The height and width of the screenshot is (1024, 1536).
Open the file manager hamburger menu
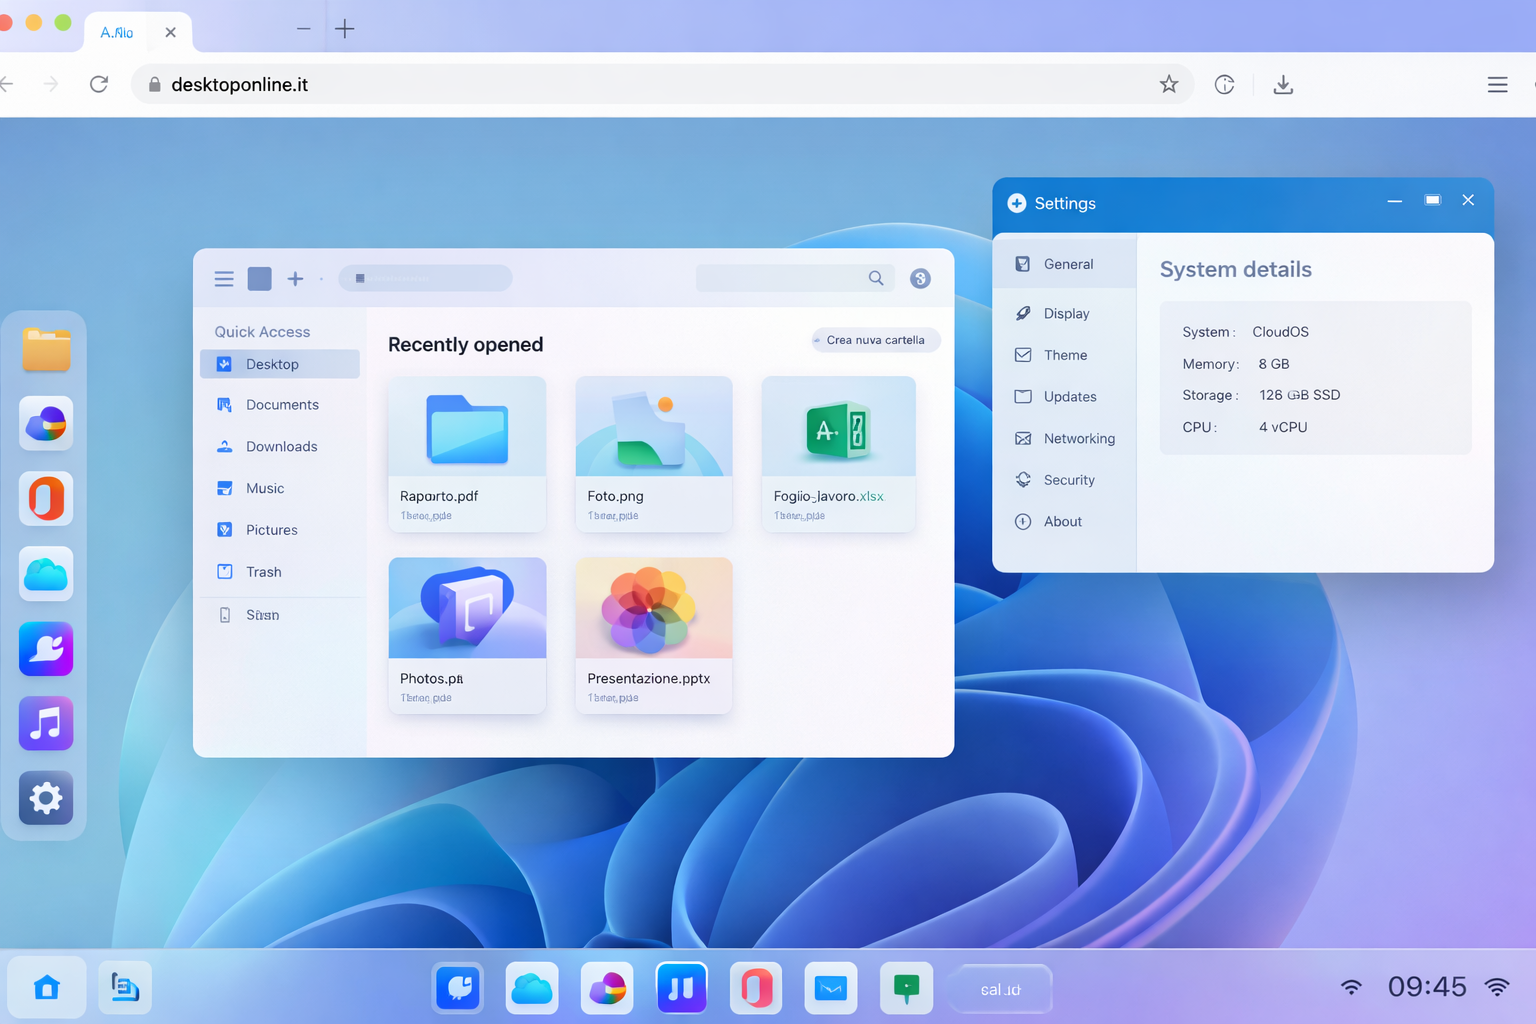pos(223,278)
